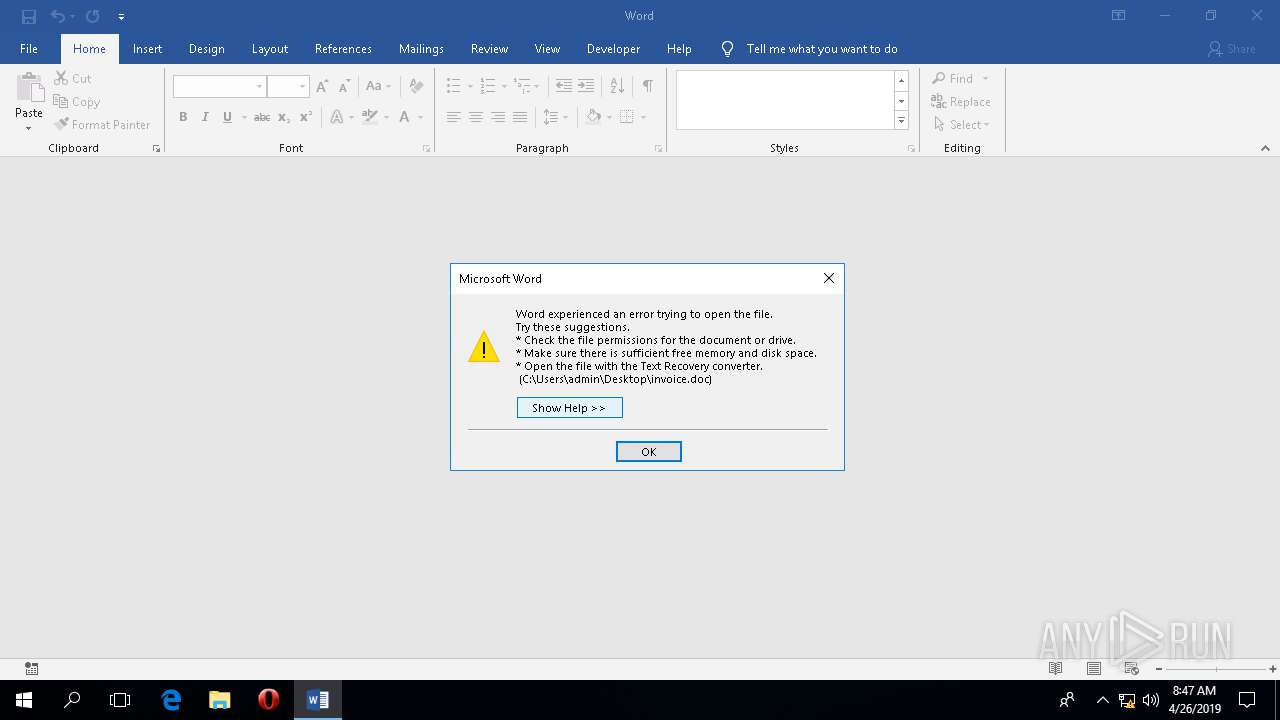Click Clear All Formatting icon
Viewport: 1280px width, 720px height.
point(416,86)
